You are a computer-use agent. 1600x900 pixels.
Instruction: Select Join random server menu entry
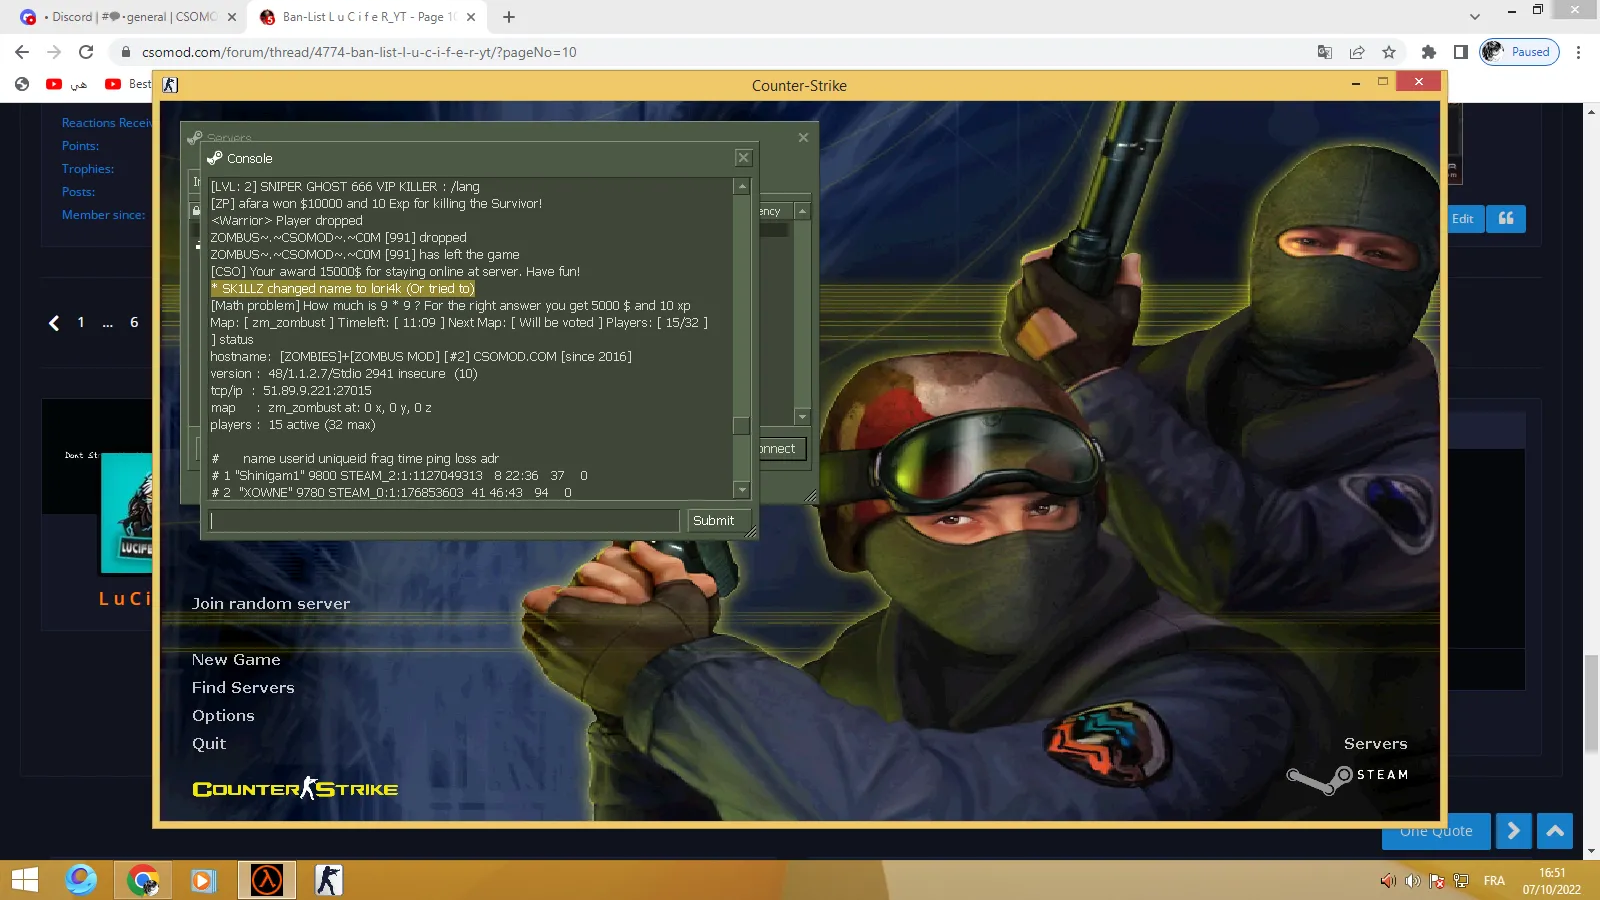click(271, 604)
